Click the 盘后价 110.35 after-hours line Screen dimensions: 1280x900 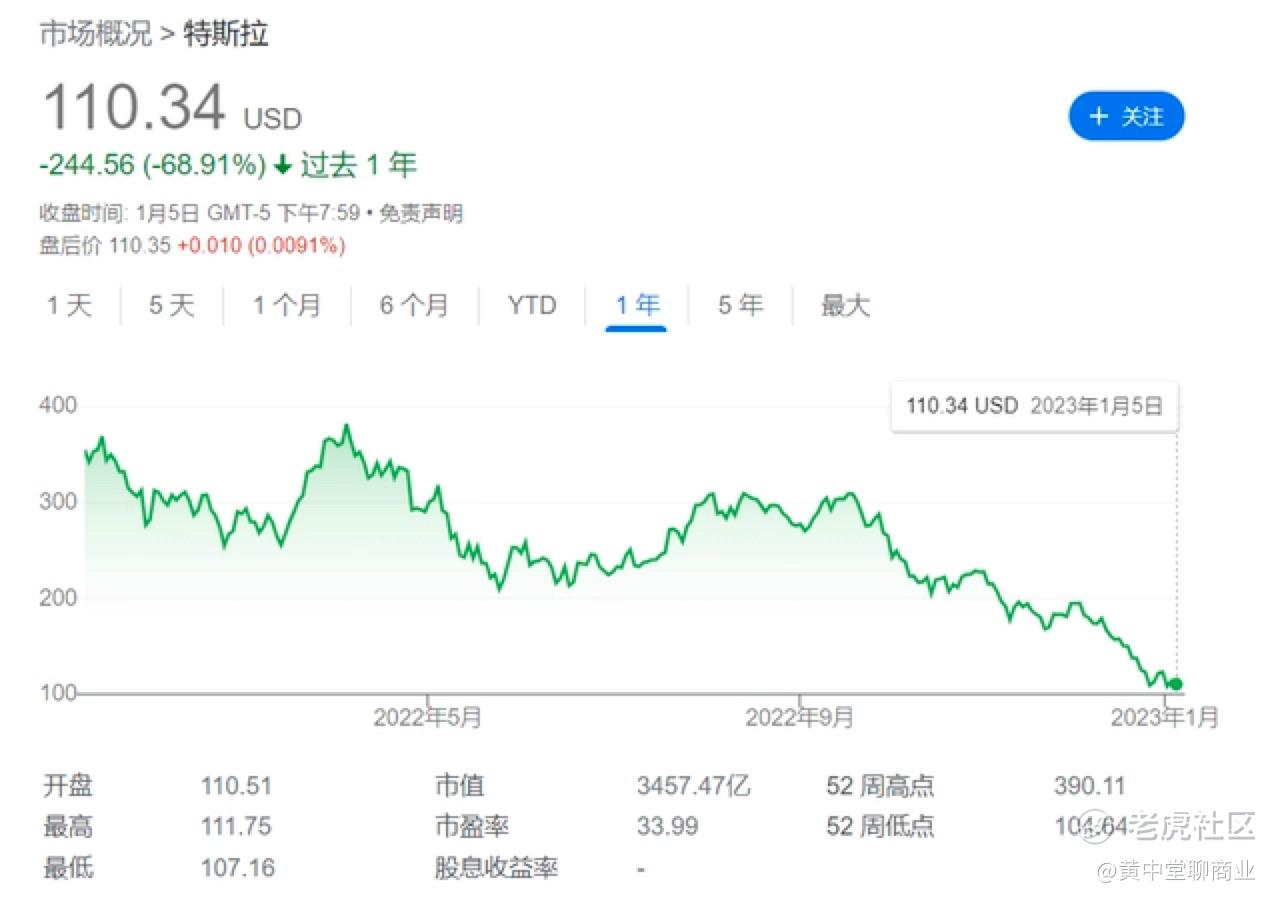[193, 246]
